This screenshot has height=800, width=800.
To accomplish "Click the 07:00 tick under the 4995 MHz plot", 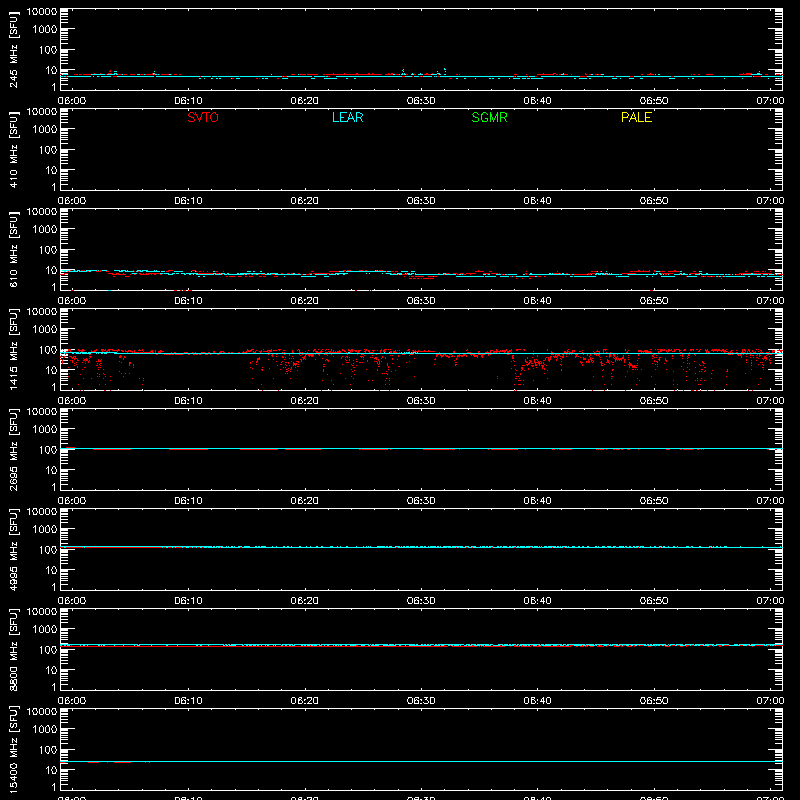I will pyautogui.click(x=770, y=601).
